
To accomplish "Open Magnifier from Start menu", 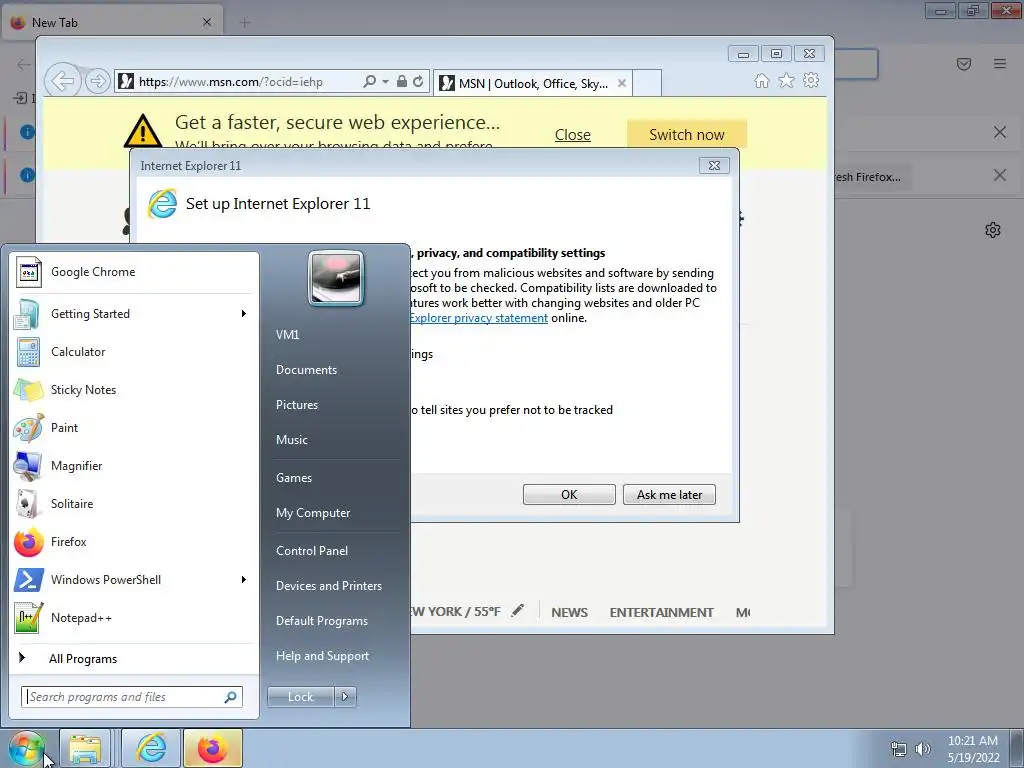I will tap(134, 466).
